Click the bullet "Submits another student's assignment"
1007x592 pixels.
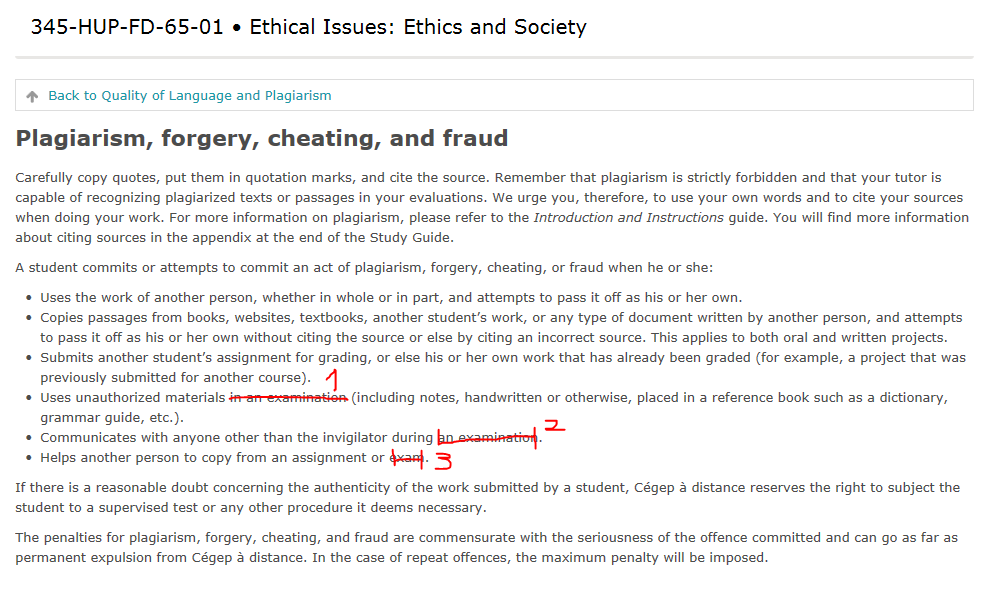(x=500, y=358)
